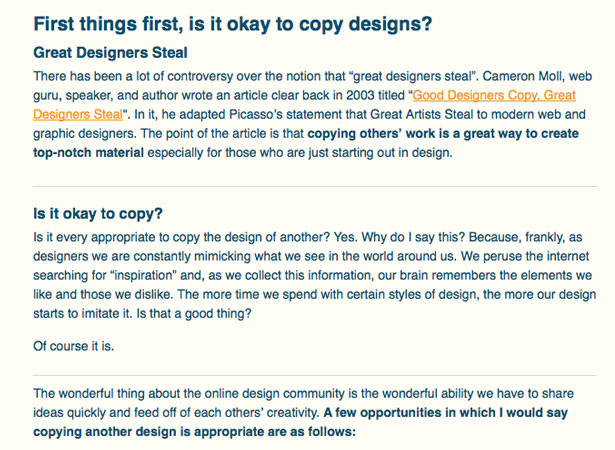Select the "Great Designers Steal" bold subheading

pos(110,53)
